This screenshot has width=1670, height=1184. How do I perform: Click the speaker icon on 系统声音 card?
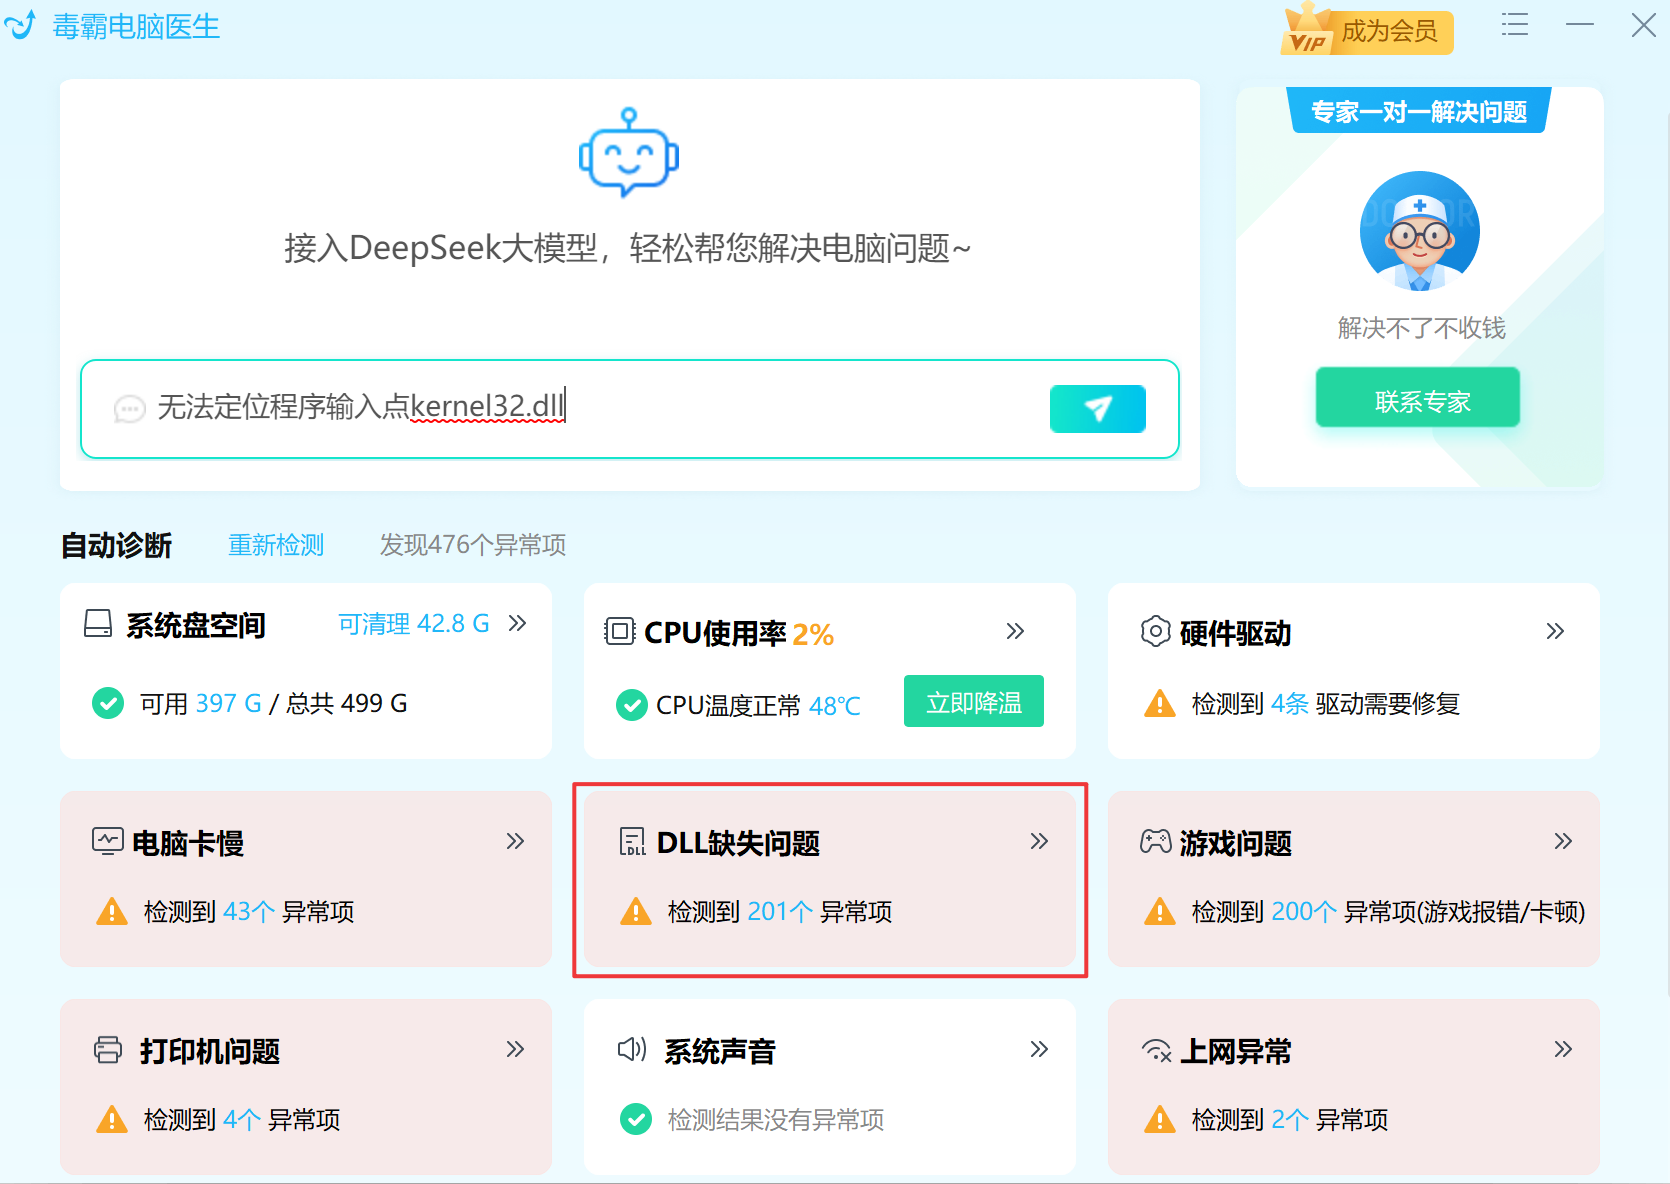(x=630, y=1050)
